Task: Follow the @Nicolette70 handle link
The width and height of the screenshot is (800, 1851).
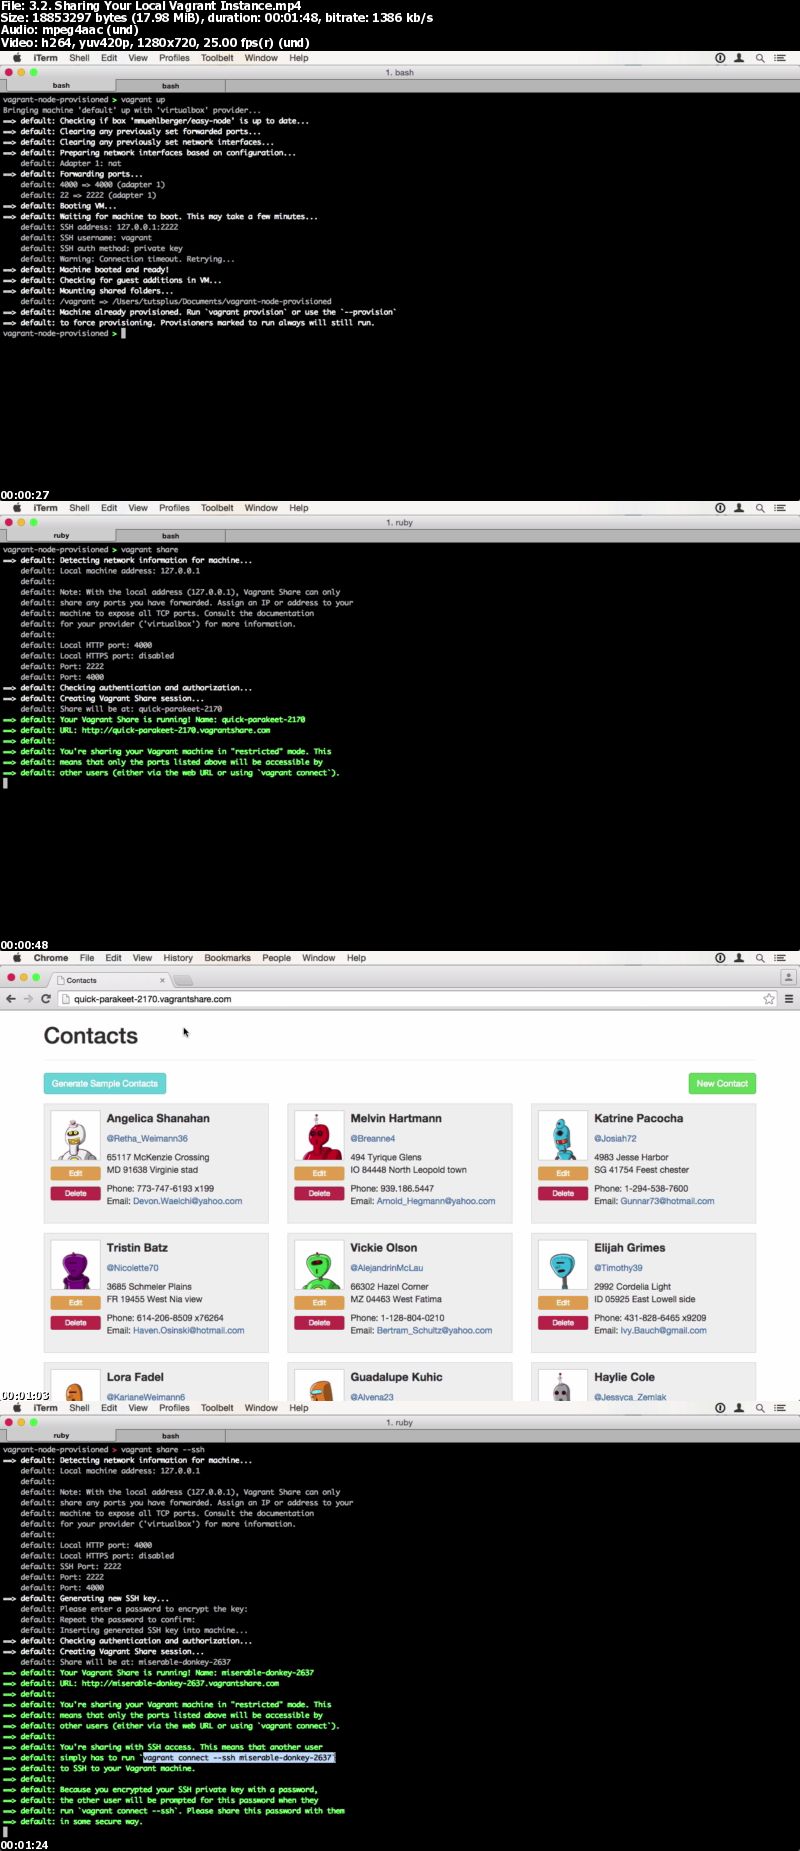Action: (132, 1267)
